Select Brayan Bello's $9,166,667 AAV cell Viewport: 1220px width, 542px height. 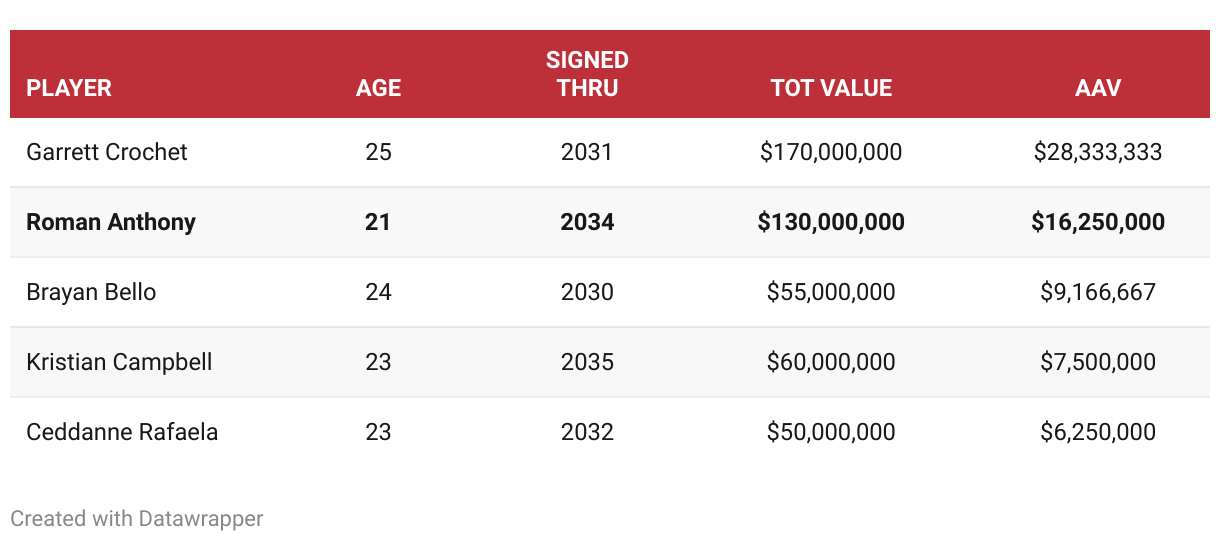point(1098,292)
